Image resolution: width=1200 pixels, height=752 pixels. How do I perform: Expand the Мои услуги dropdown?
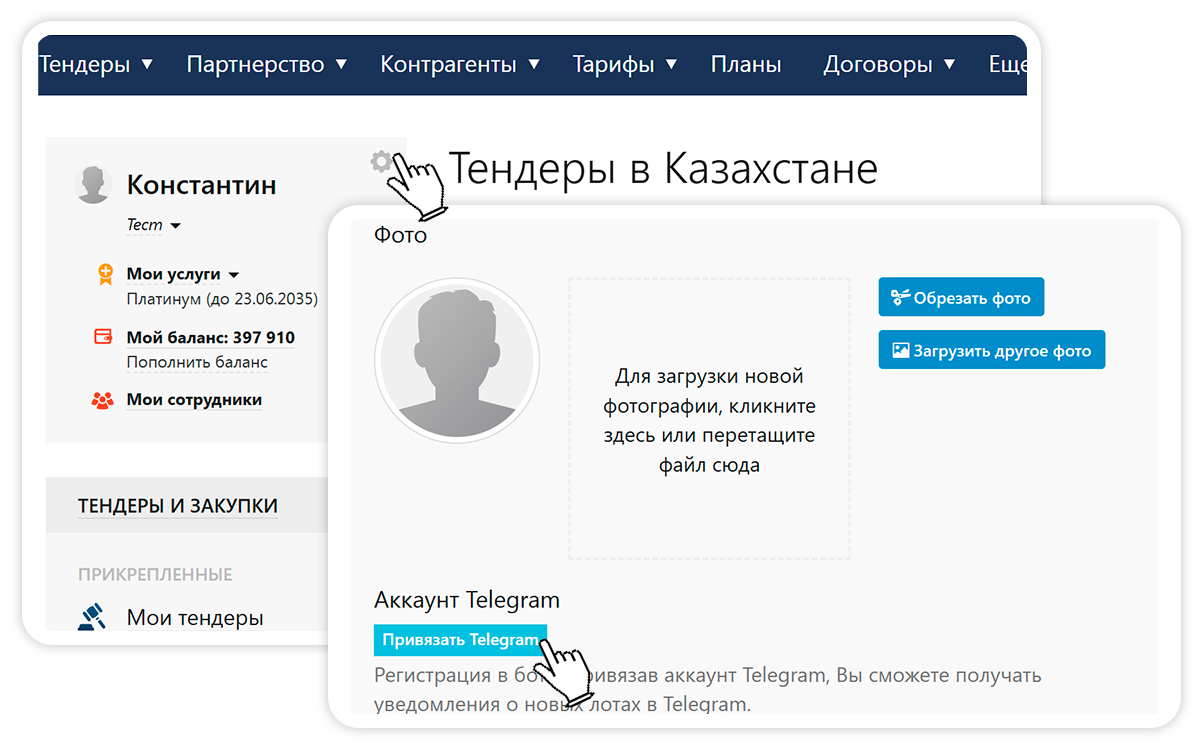[183, 274]
